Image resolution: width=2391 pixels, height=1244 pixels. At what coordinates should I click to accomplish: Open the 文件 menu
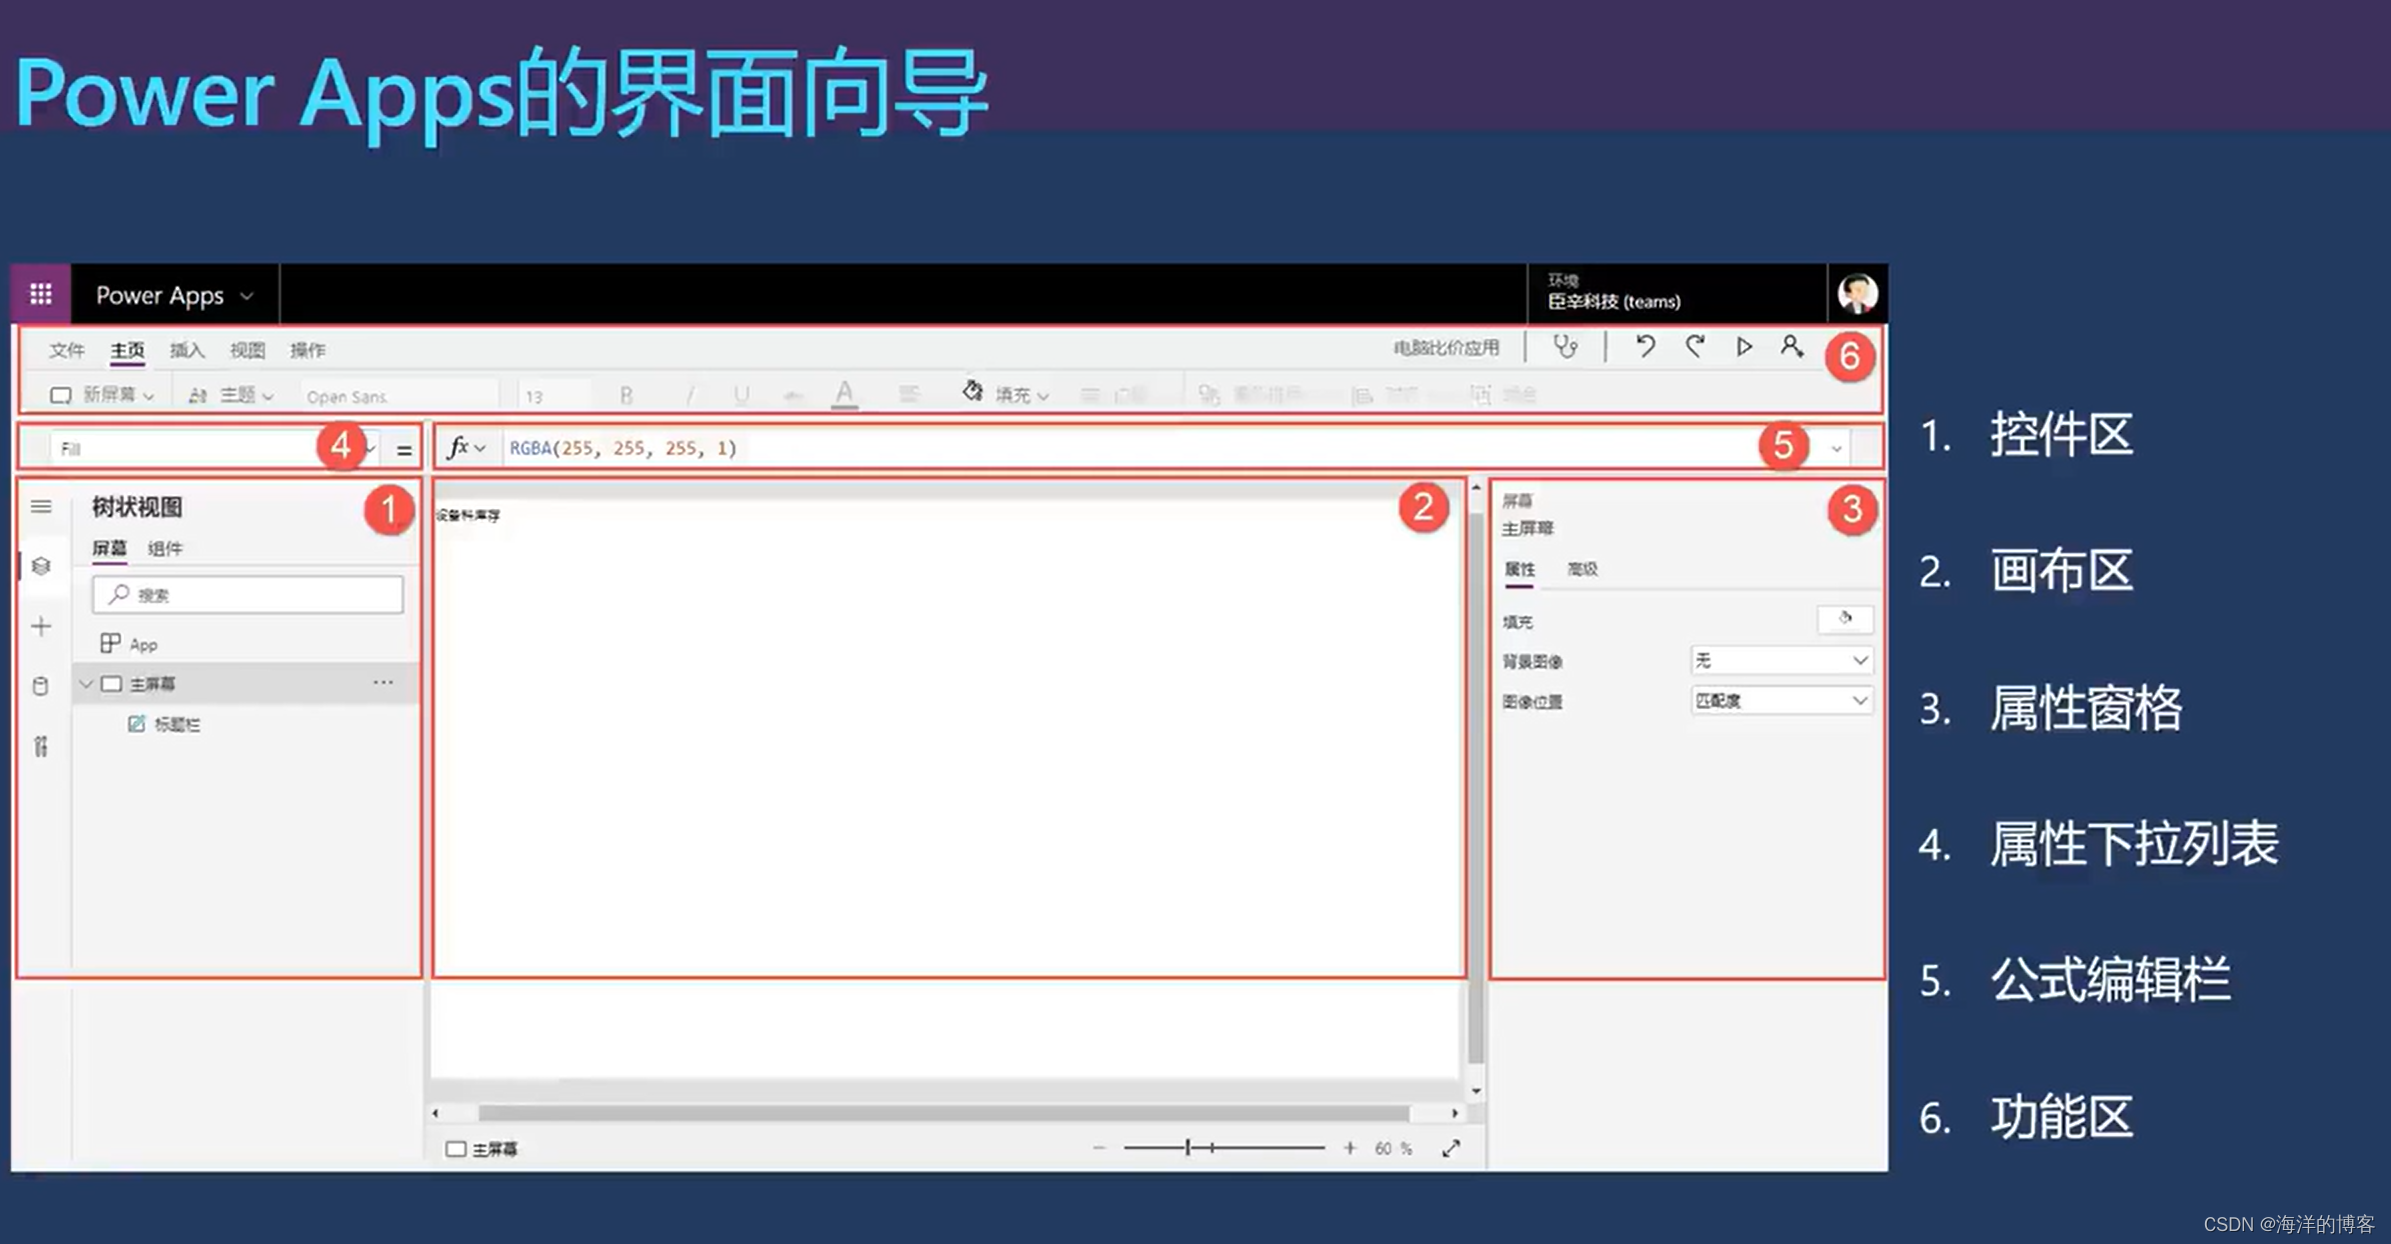coord(67,349)
